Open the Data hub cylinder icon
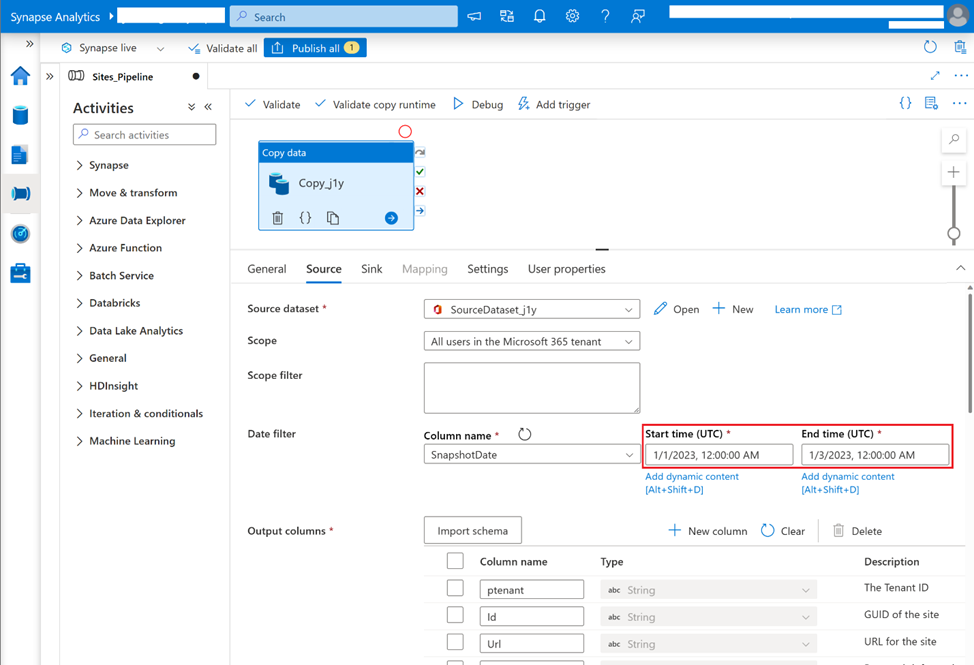Image resolution: width=974 pixels, height=665 pixels. (x=20, y=115)
